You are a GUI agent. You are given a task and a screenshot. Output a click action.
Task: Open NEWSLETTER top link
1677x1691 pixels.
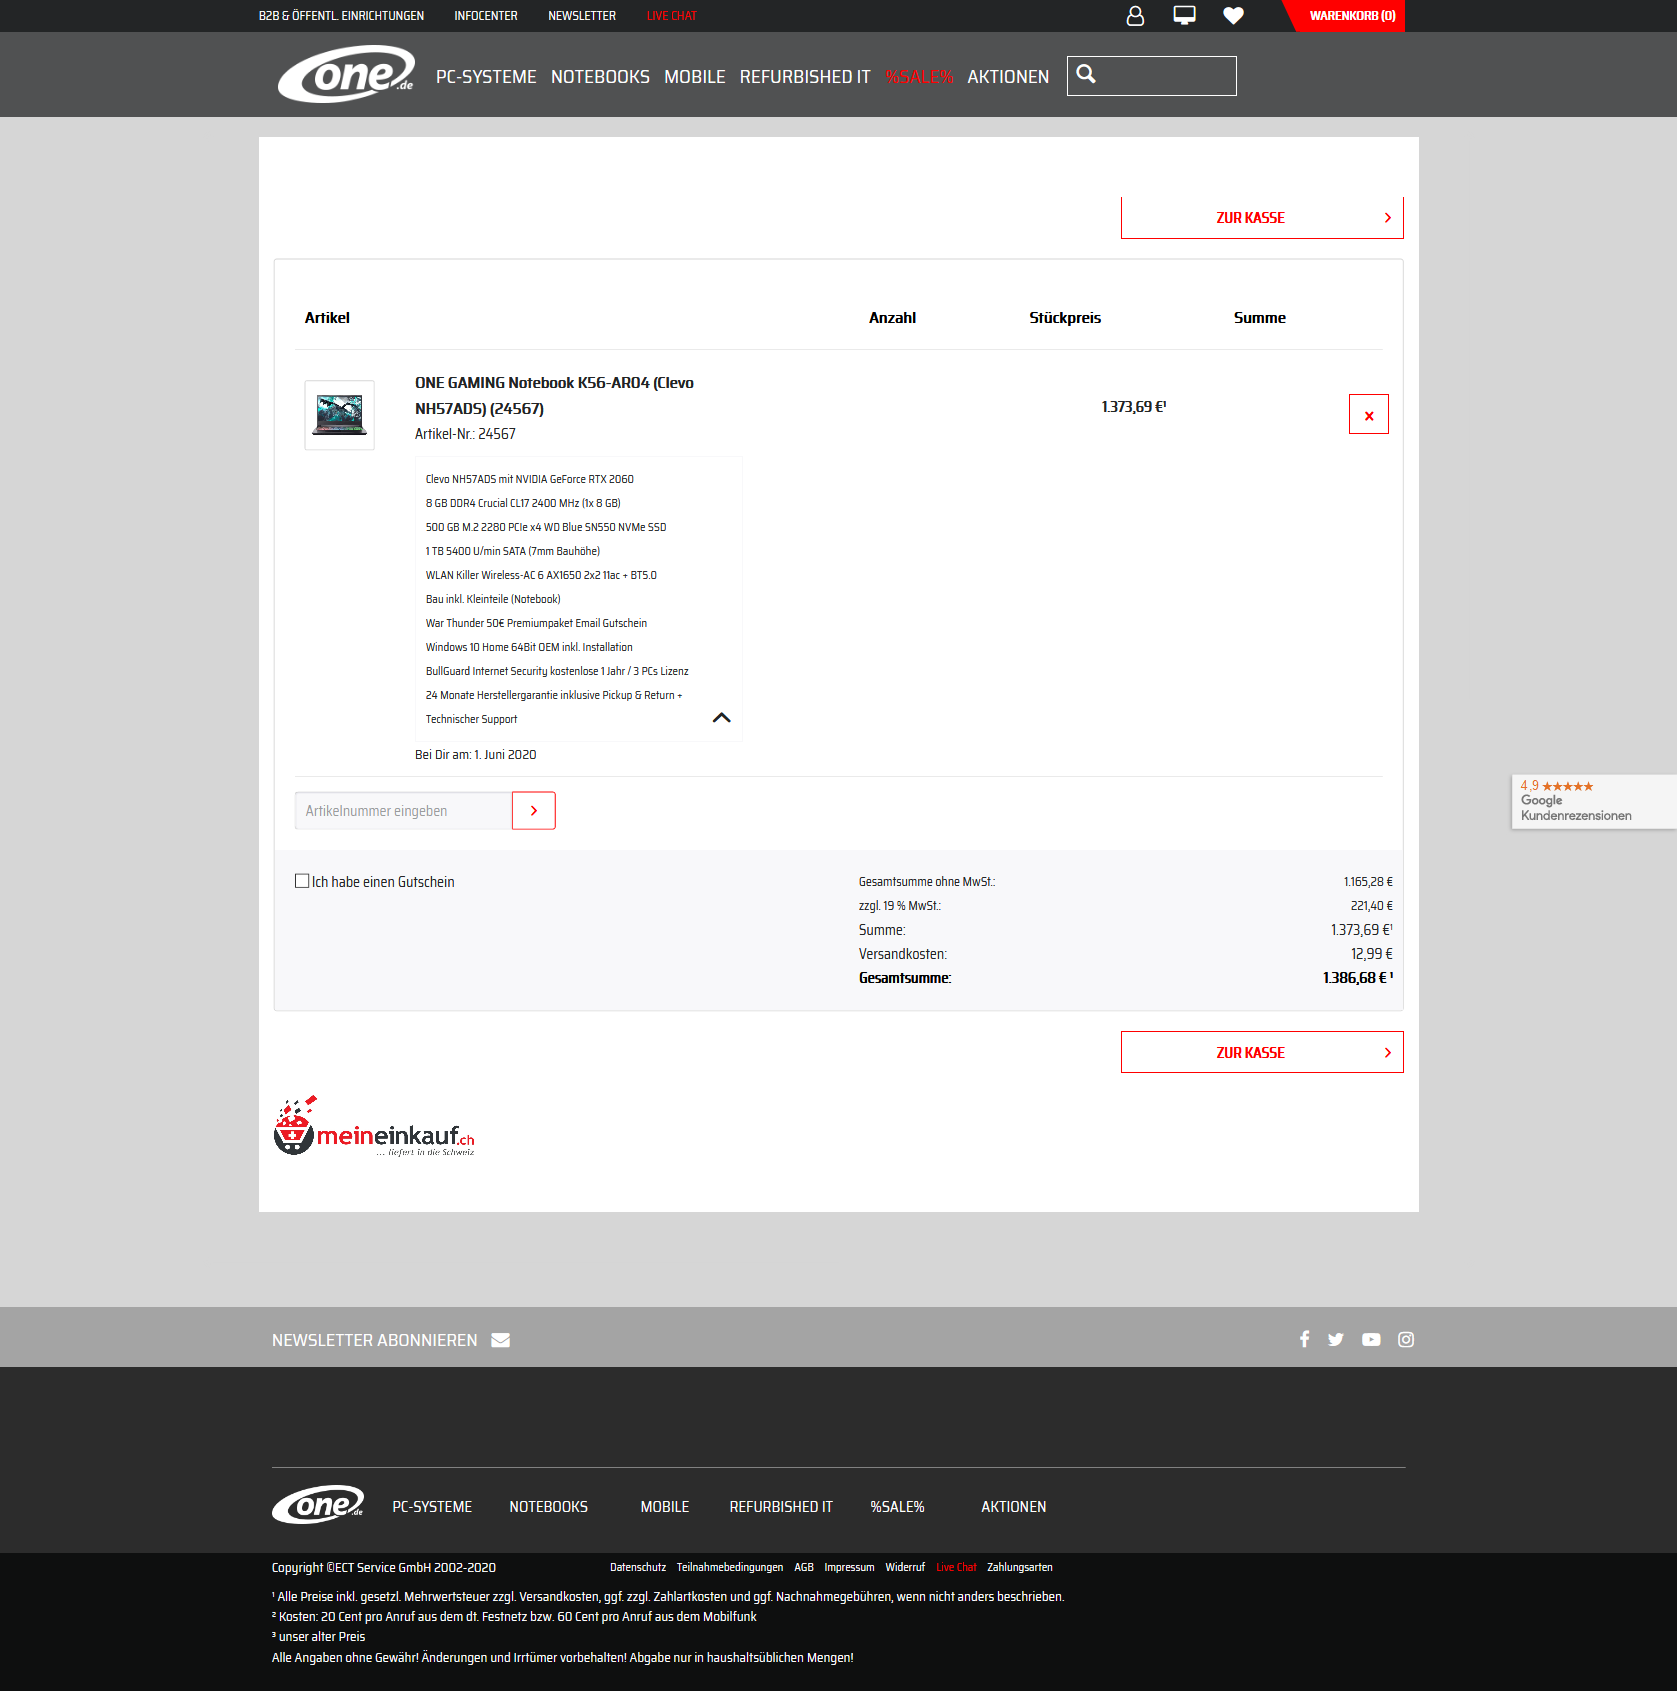click(582, 16)
